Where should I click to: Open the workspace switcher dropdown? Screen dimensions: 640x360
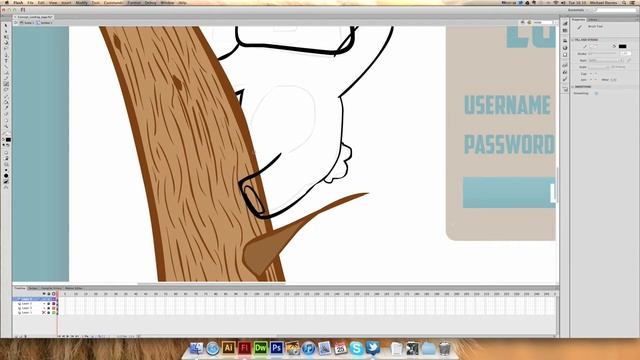[578, 10]
